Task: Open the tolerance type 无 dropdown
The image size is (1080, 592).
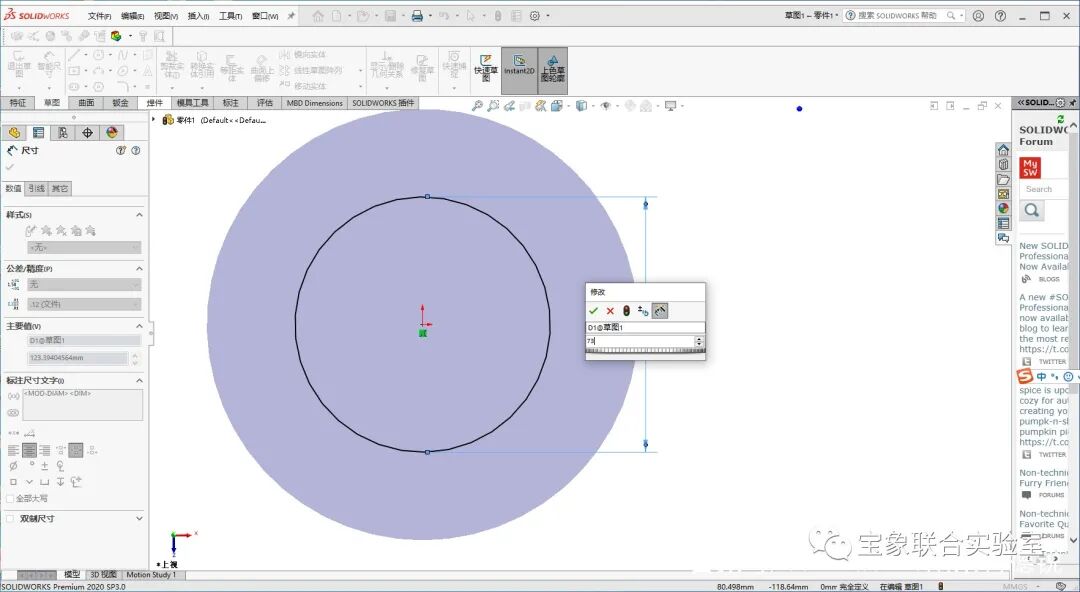Action: click(x=84, y=285)
